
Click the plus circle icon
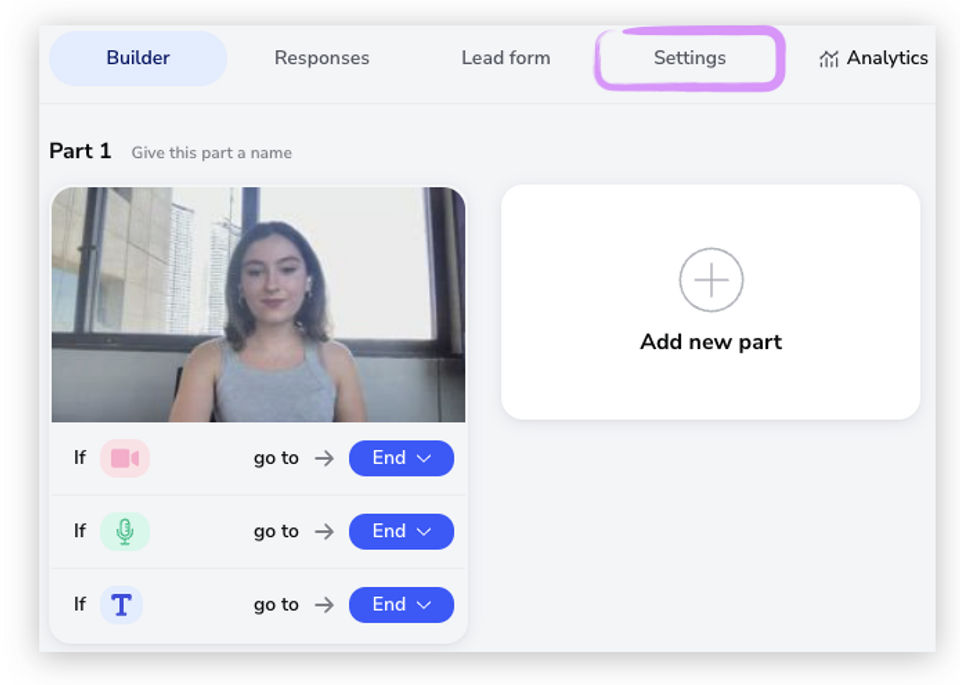(711, 280)
